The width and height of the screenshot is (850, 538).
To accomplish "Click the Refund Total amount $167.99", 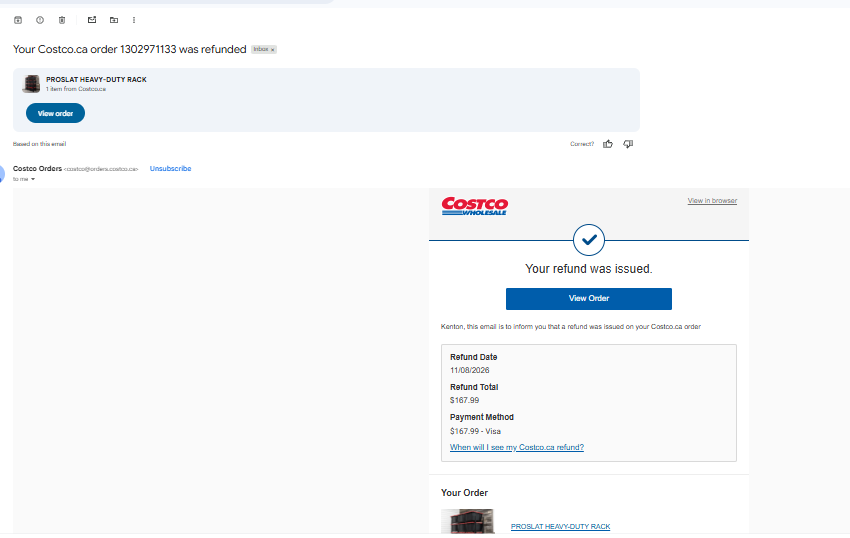I will tap(465, 400).
